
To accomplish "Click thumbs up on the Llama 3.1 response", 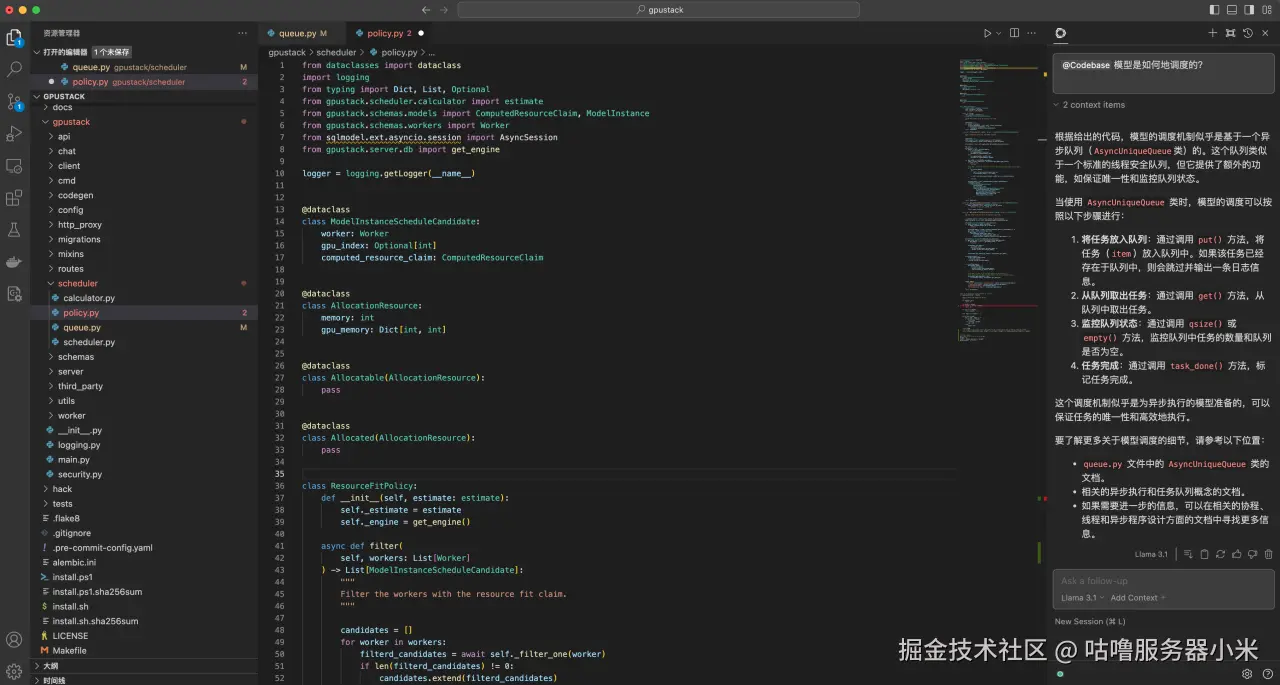I will point(1237,554).
